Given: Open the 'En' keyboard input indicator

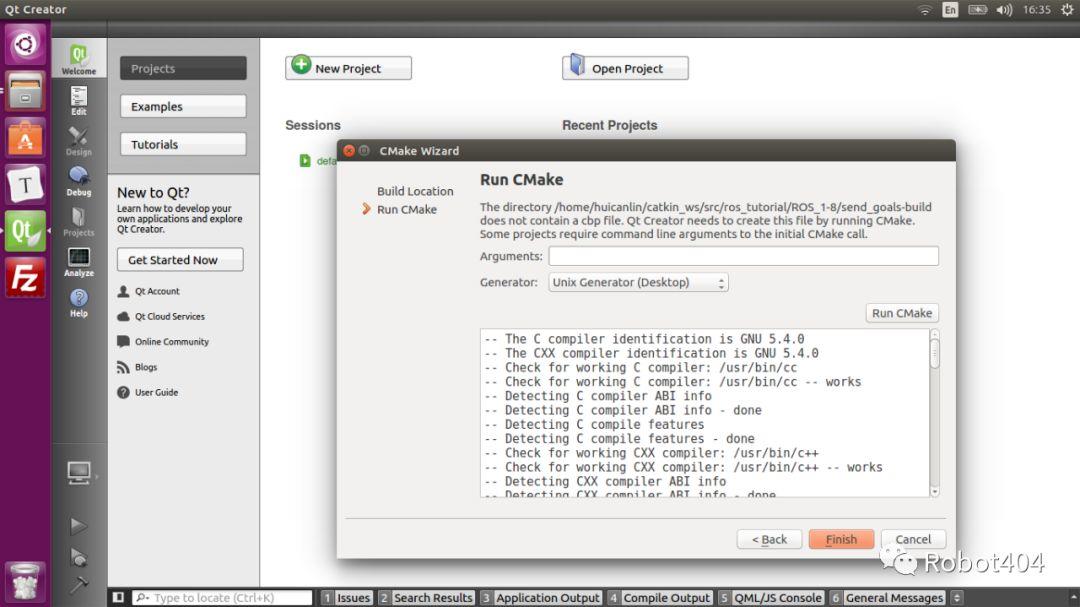Looking at the screenshot, I should pyautogui.click(x=950, y=10).
